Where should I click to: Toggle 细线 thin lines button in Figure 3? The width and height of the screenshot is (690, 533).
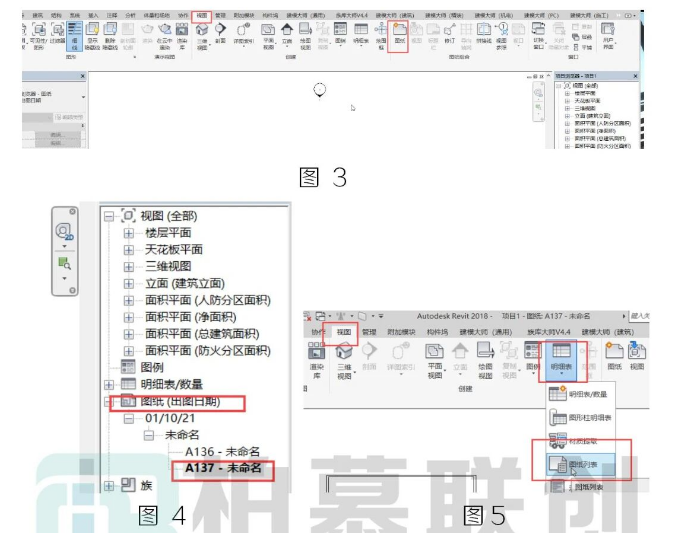(x=74, y=36)
